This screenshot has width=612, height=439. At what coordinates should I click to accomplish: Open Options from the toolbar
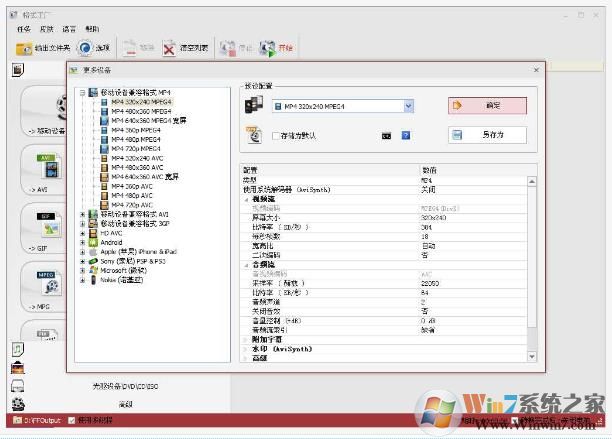[x=95, y=47]
